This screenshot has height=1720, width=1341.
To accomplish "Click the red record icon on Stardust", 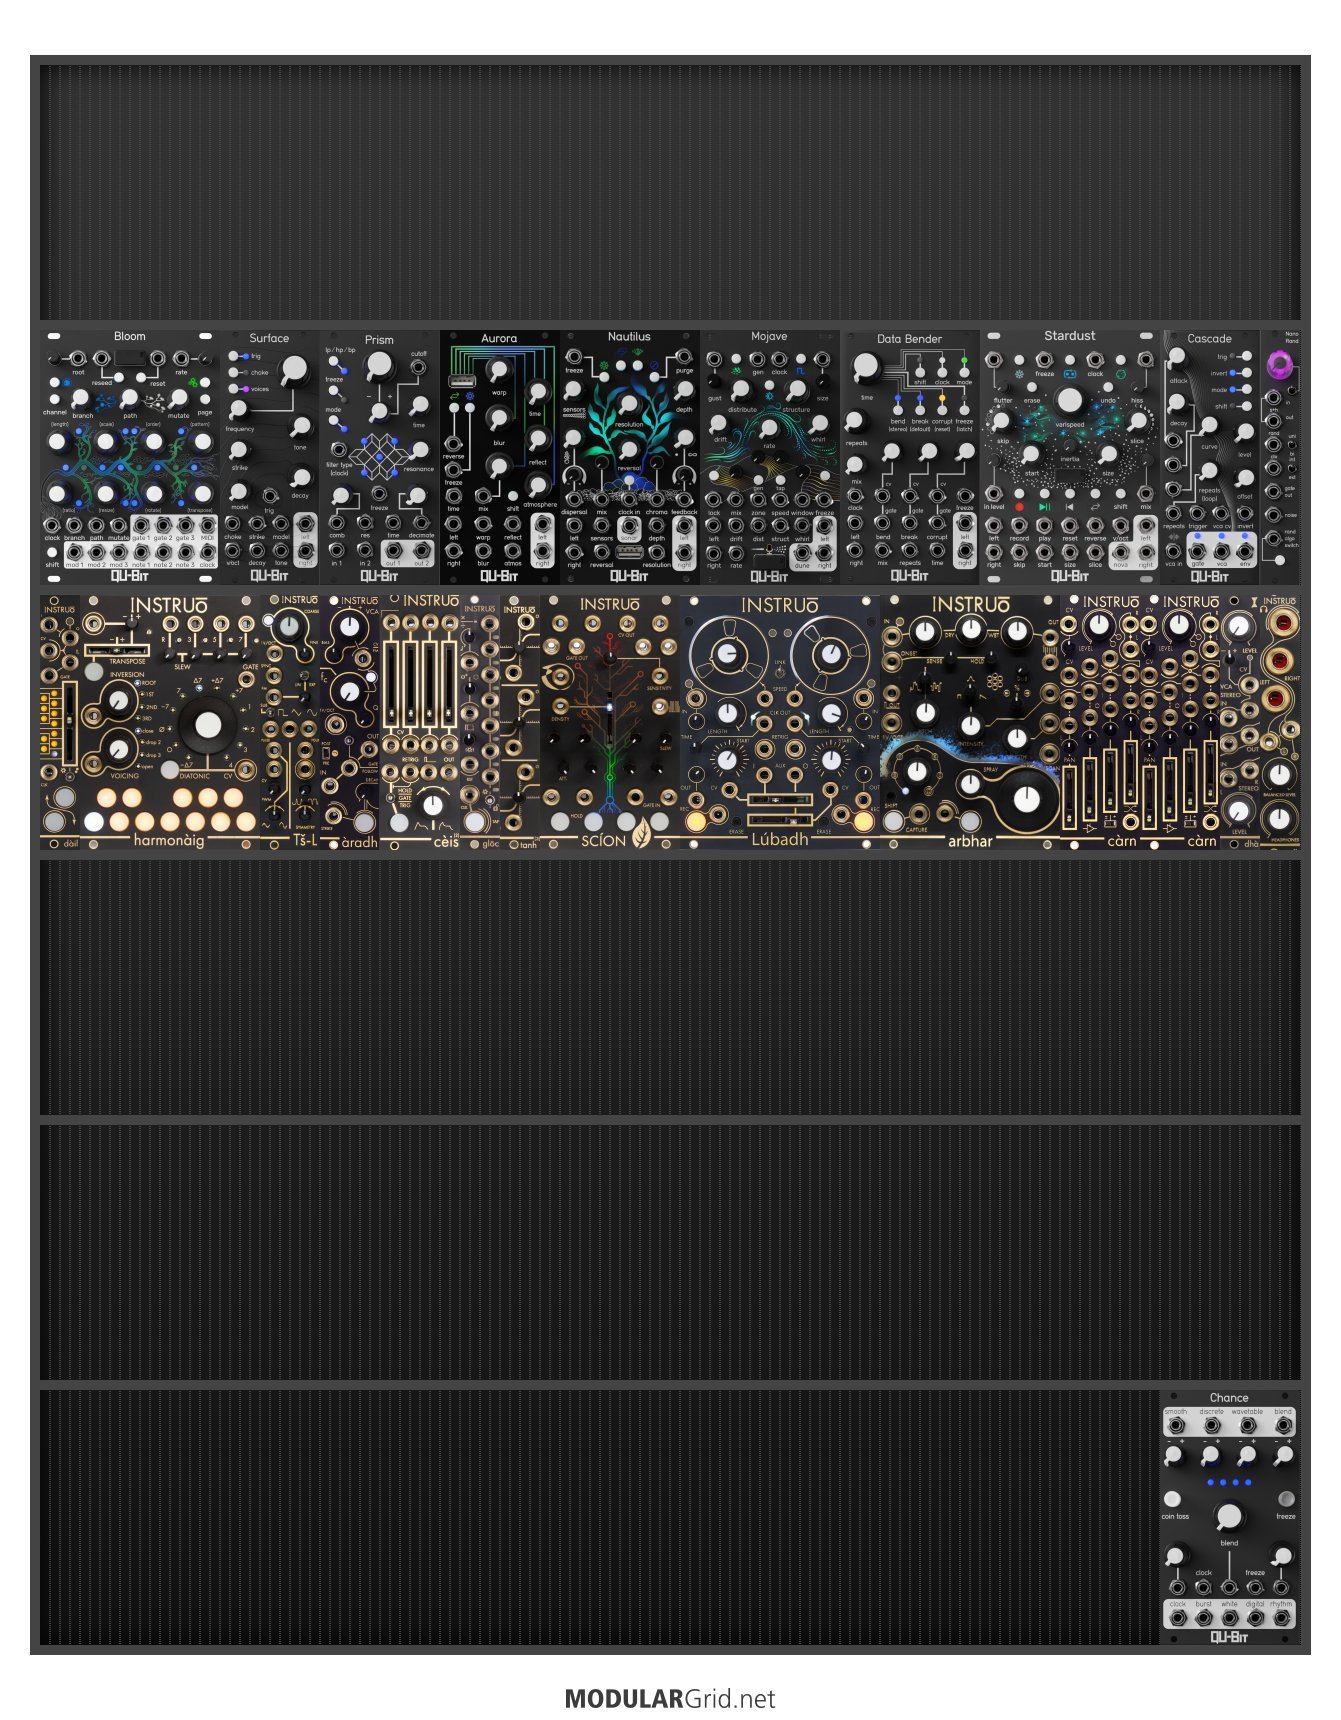I will tap(1019, 507).
